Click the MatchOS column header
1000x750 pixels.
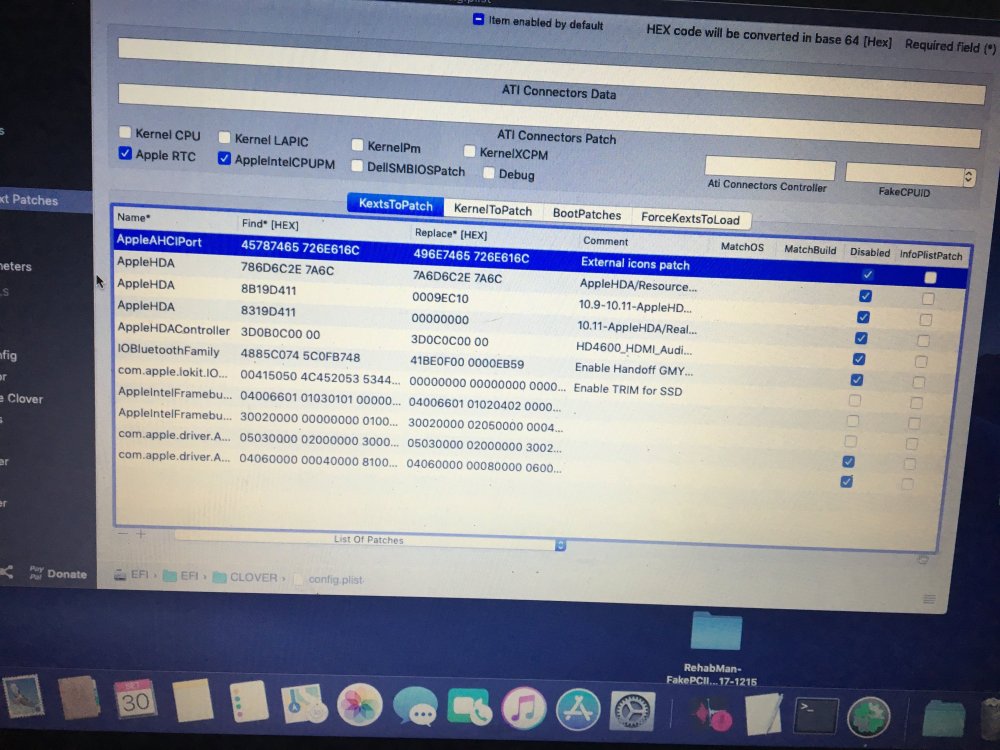click(742, 246)
